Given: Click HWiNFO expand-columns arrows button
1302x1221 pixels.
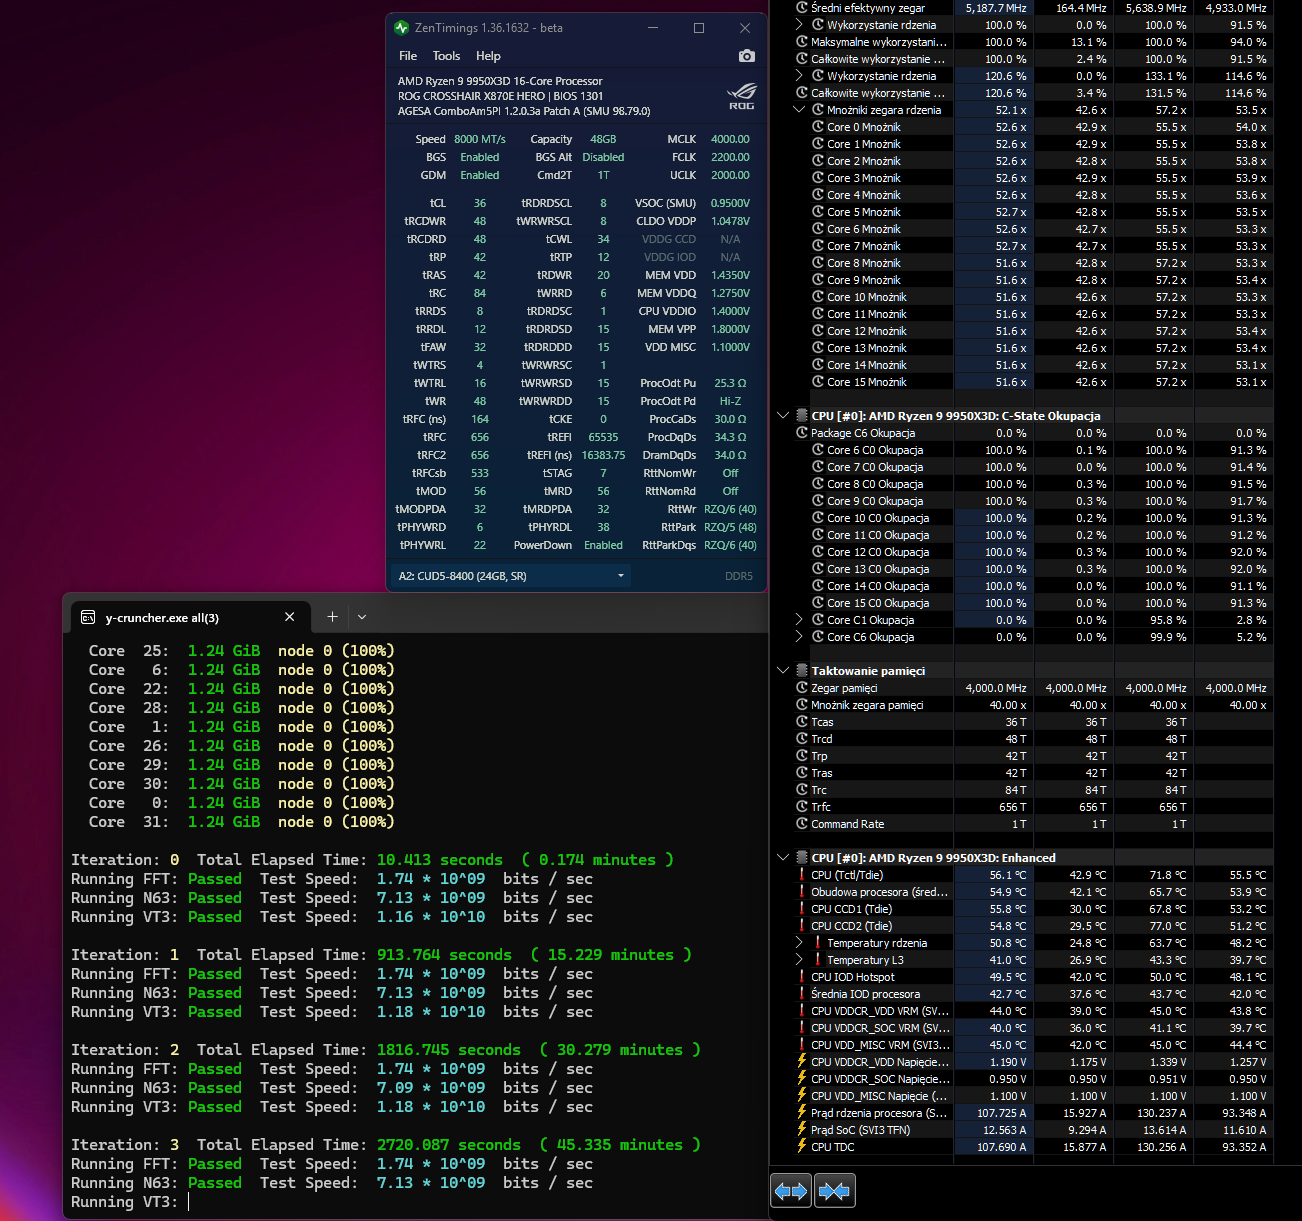Looking at the screenshot, I should coord(790,1190).
